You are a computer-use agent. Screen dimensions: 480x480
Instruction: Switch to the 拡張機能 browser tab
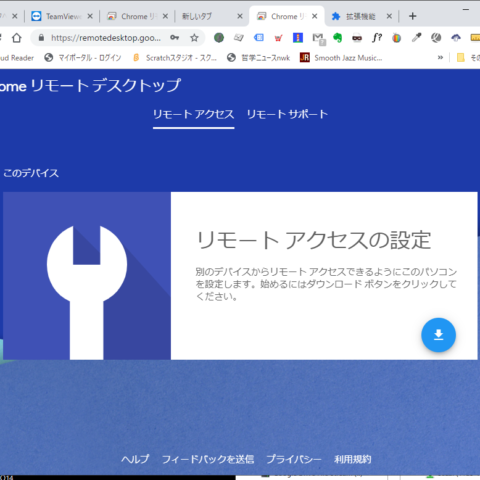pyautogui.click(x=362, y=16)
